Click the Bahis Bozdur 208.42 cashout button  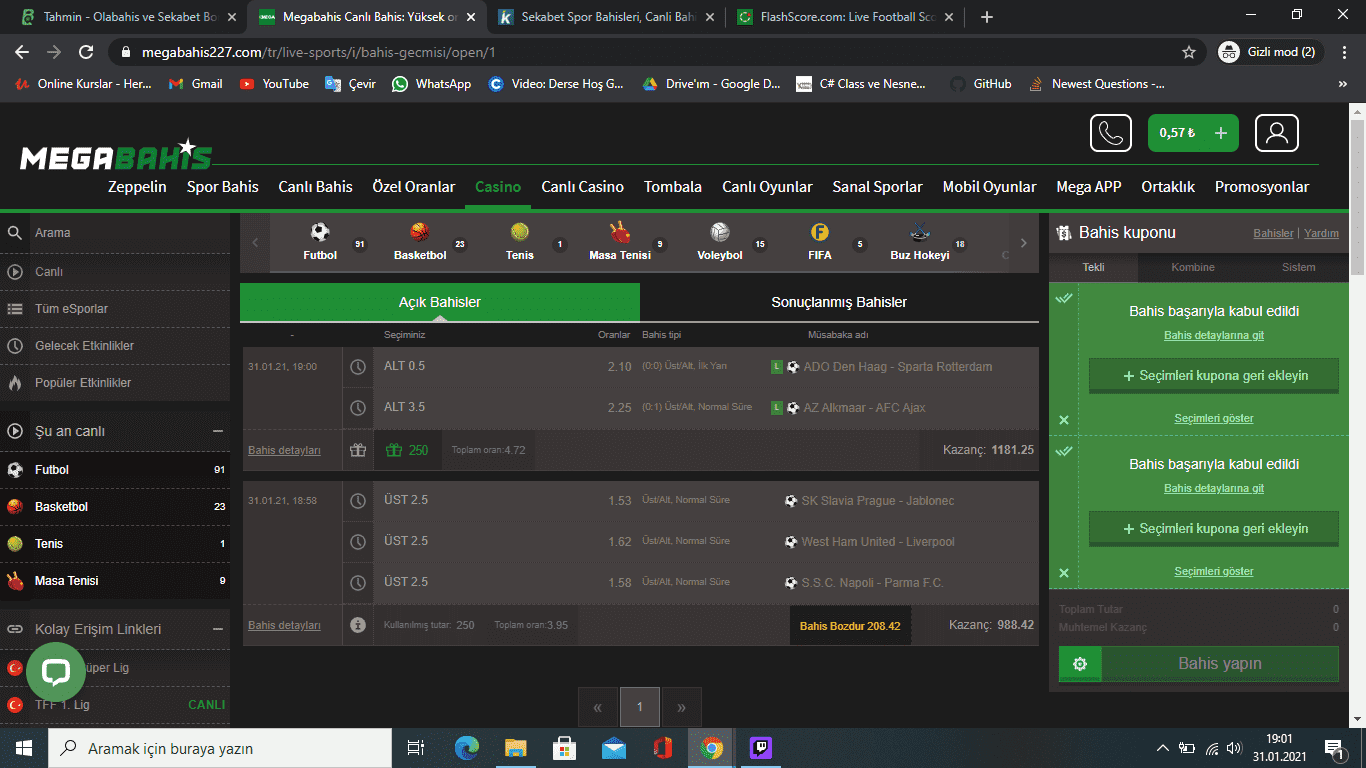click(850, 626)
